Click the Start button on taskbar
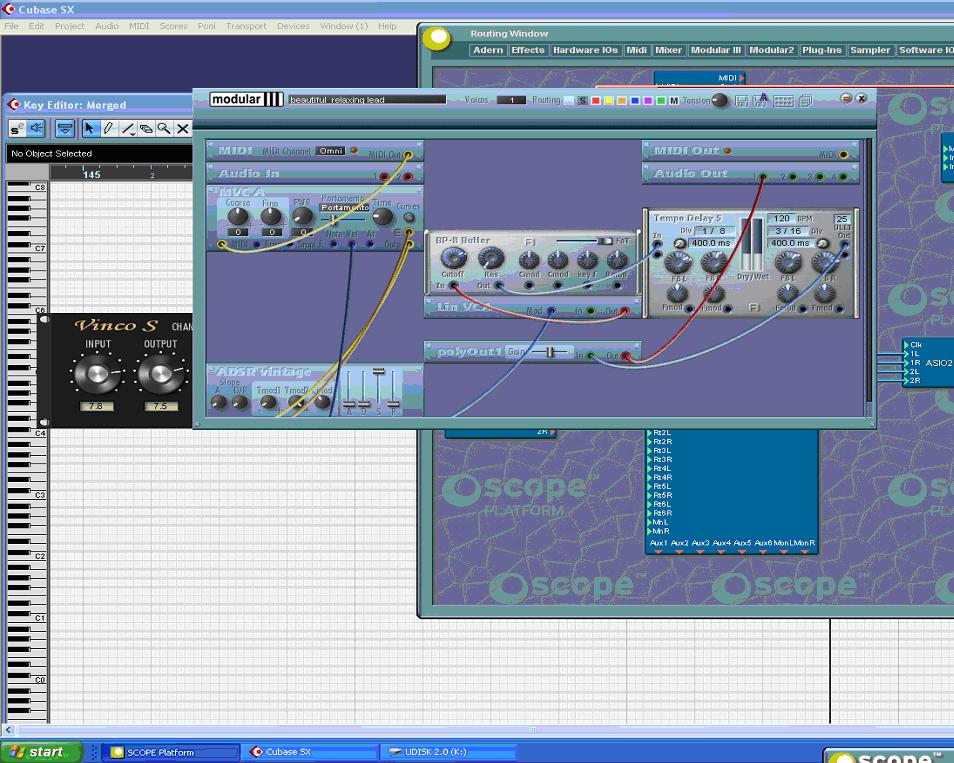 click(40, 752)
